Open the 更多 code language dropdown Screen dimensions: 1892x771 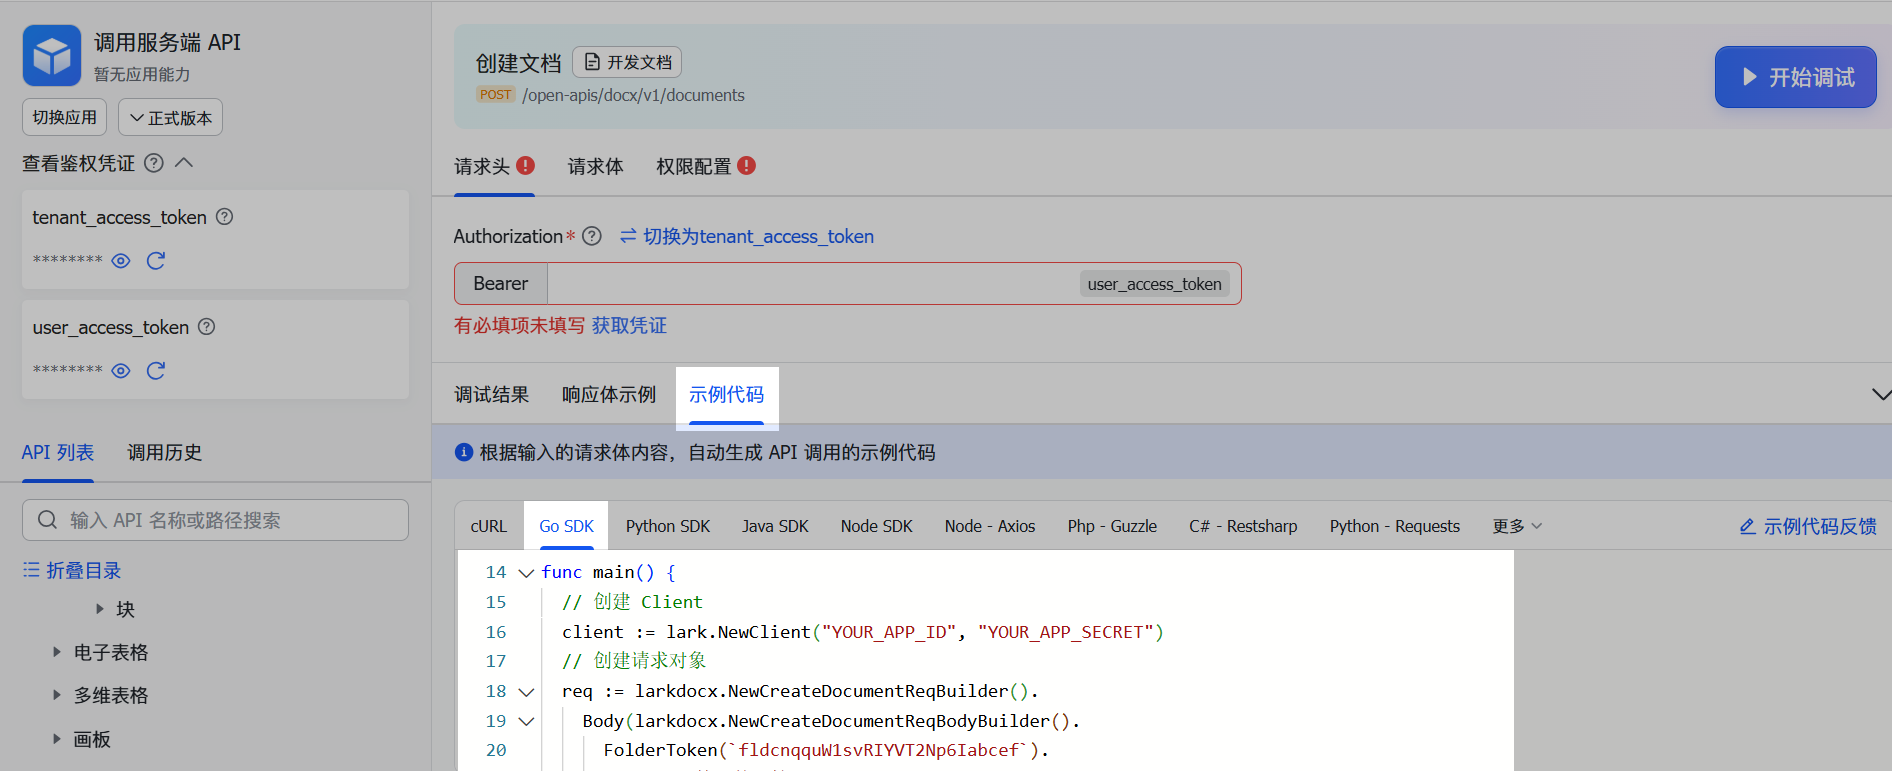point(1517,526)
